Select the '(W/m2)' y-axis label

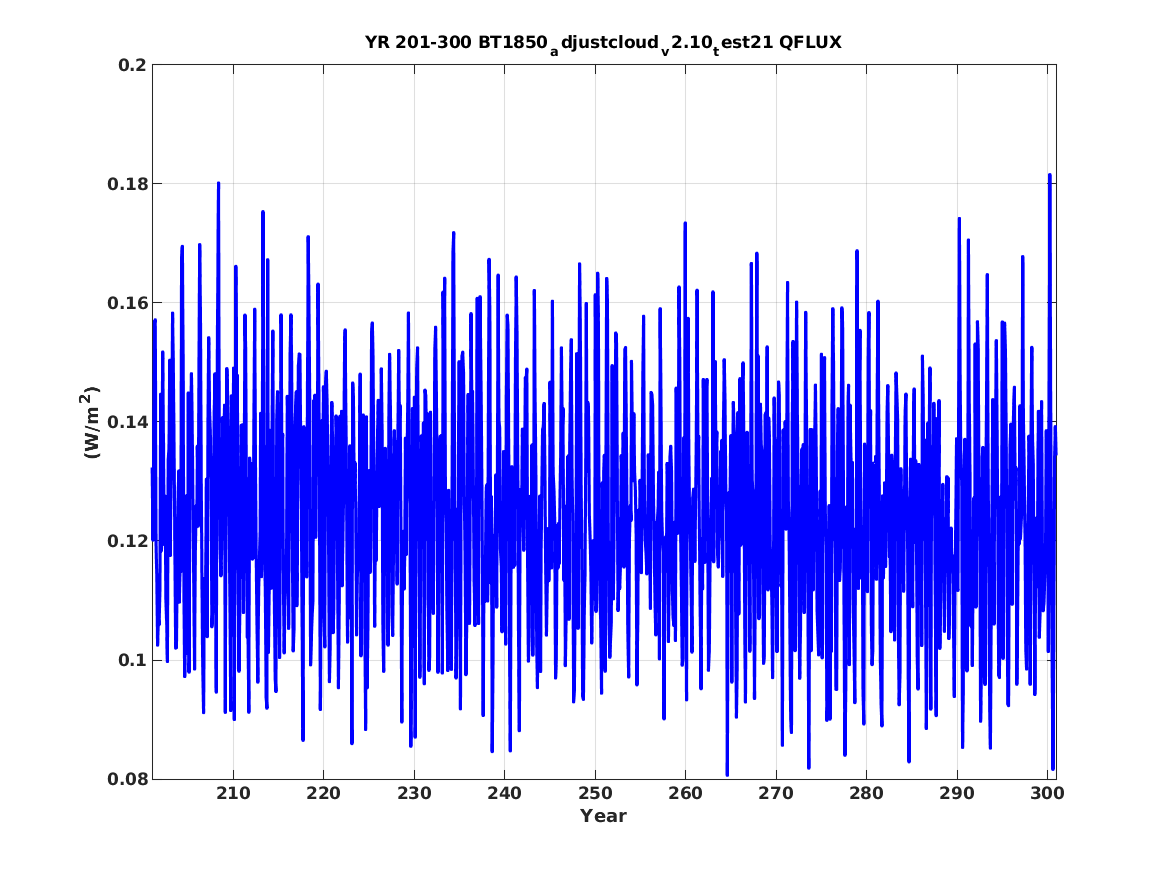pos(90,422)
